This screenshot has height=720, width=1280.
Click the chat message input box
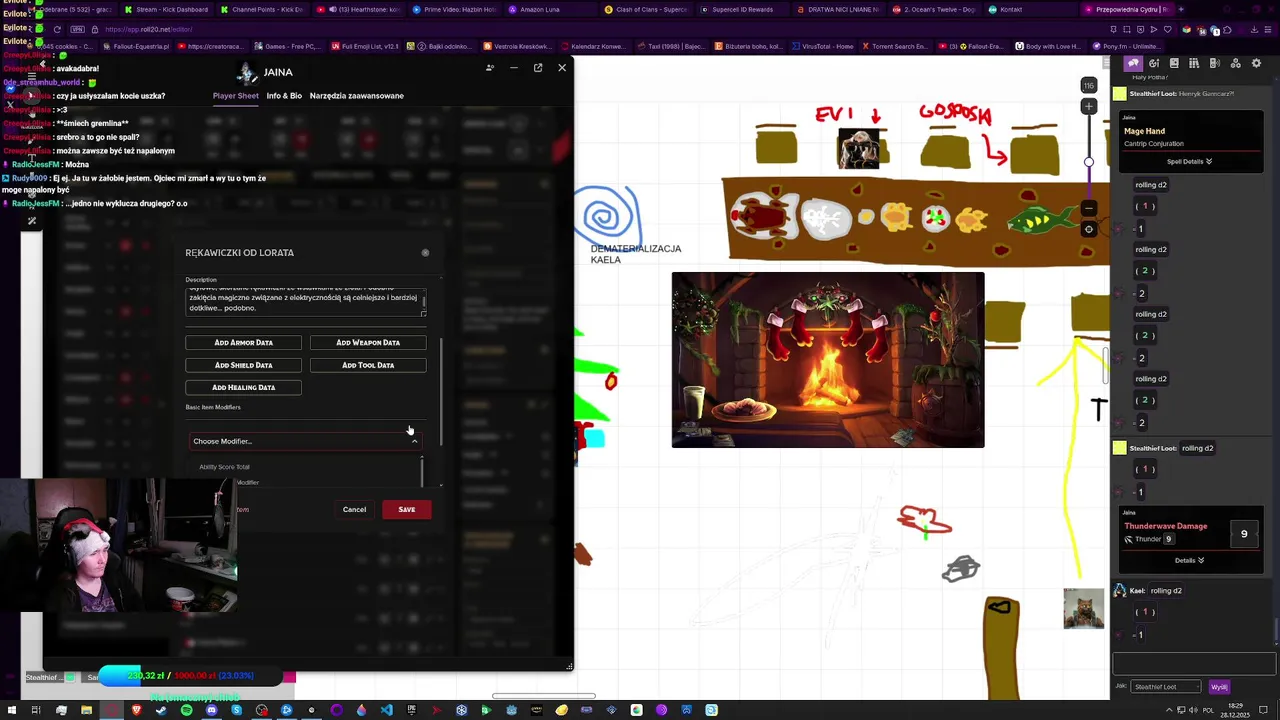(1194, 664)
